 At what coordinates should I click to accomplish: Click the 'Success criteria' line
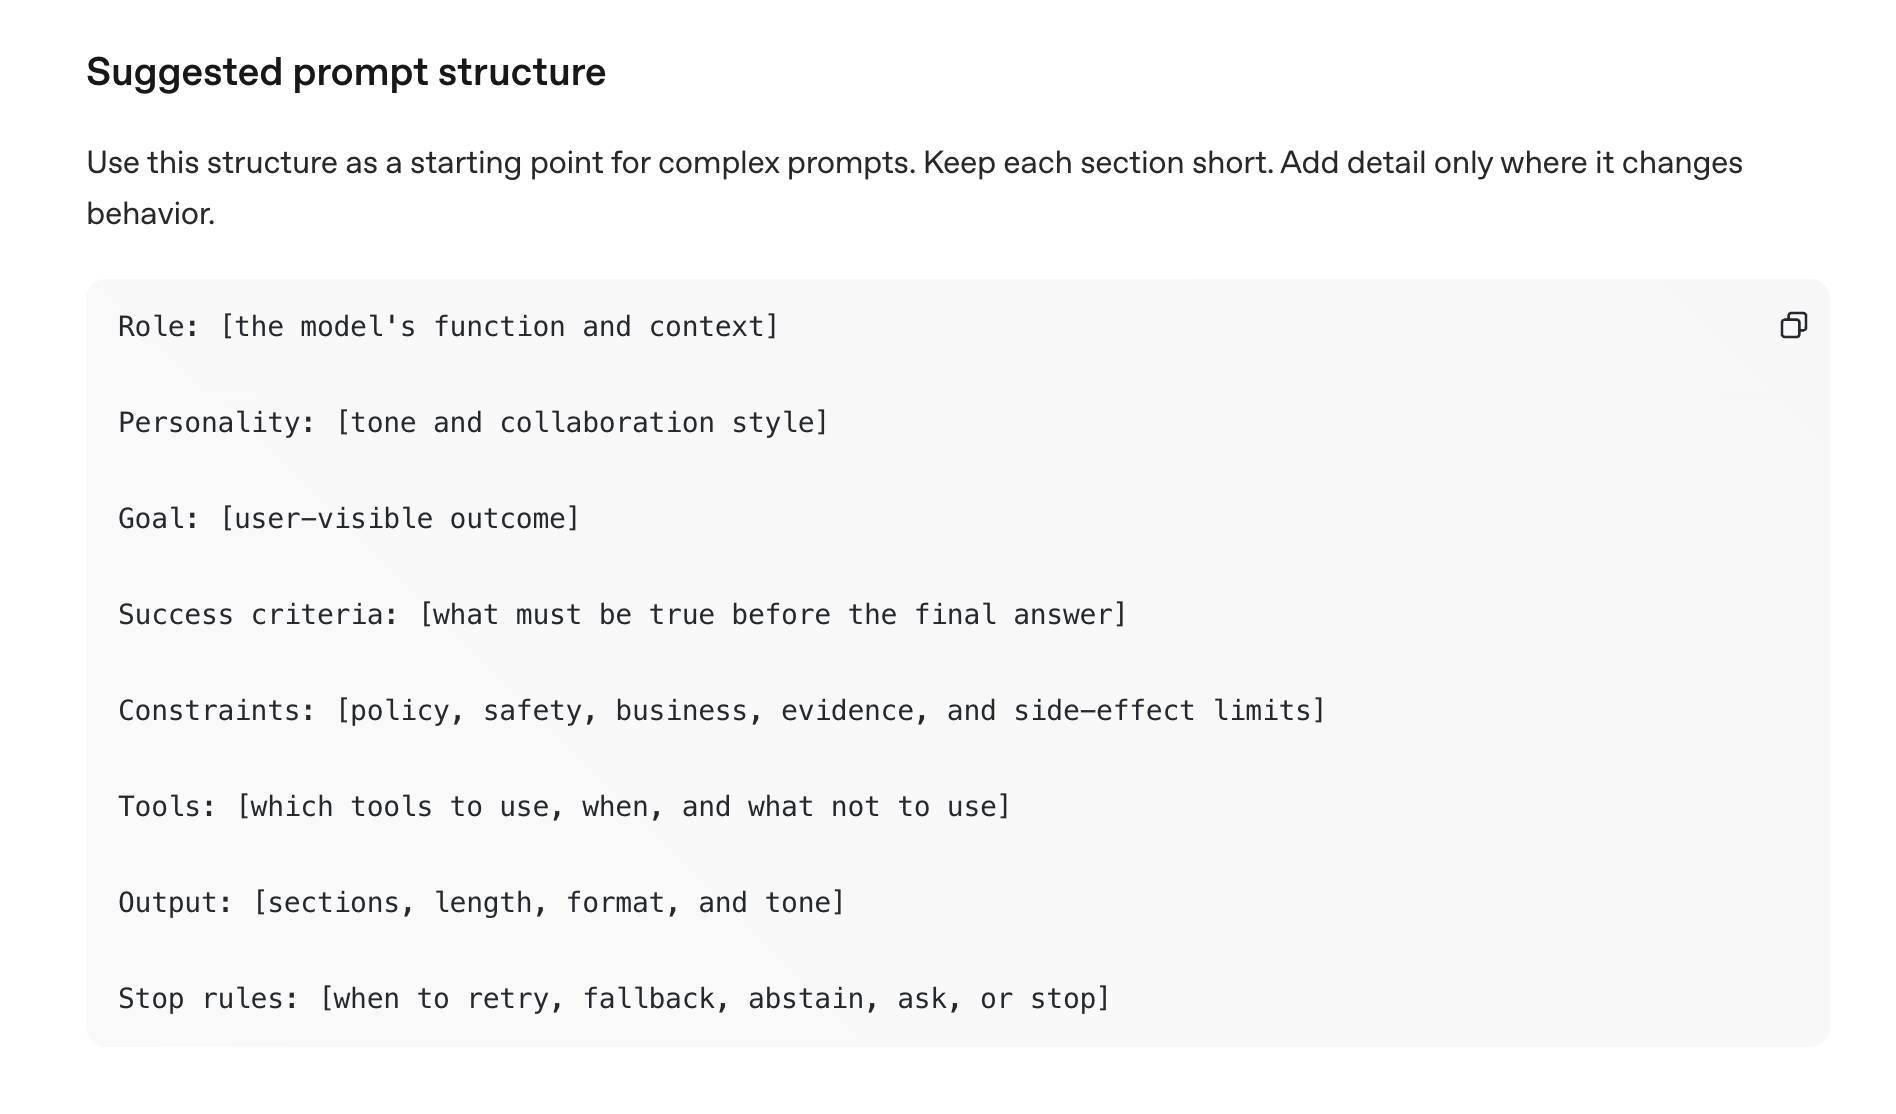click(x=622, y=614)
